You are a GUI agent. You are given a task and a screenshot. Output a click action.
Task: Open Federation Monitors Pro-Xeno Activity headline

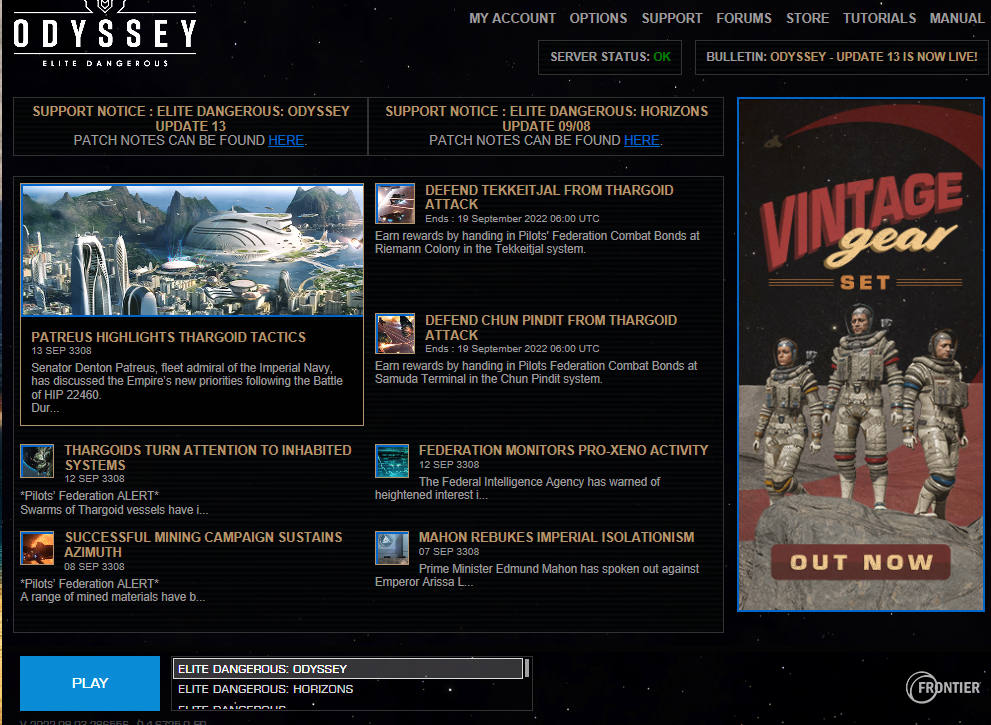pyautogui.click(x=564, y=450)
